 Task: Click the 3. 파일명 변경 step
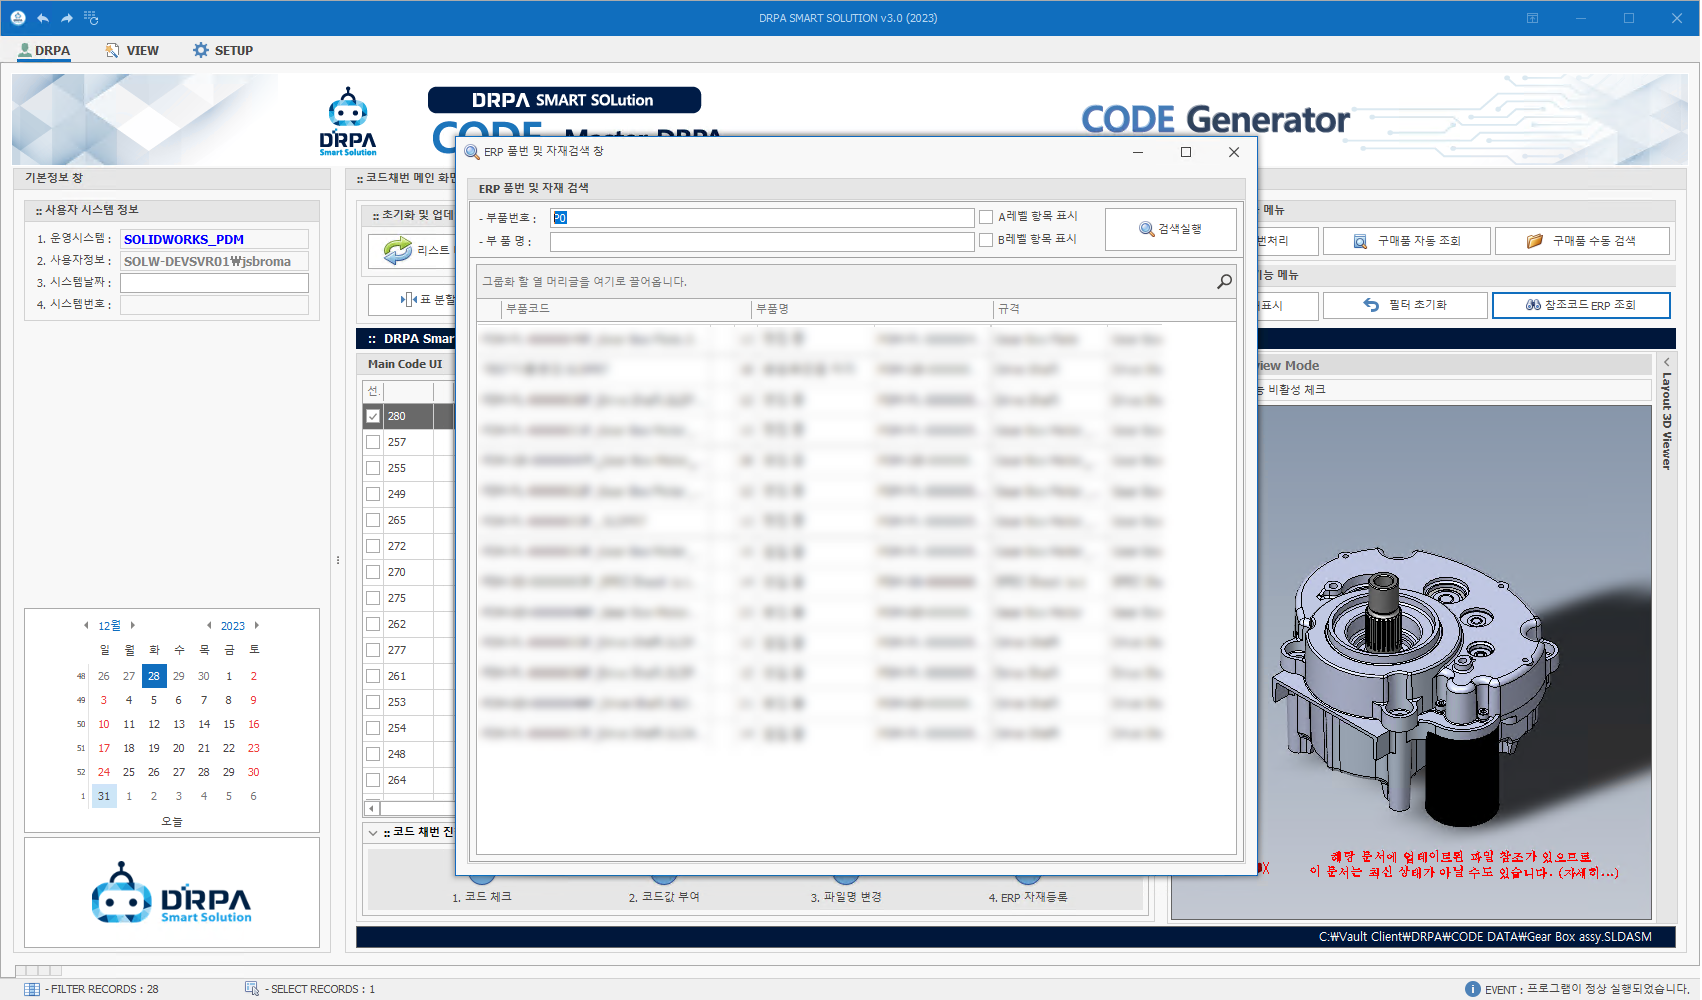point(846,897)
